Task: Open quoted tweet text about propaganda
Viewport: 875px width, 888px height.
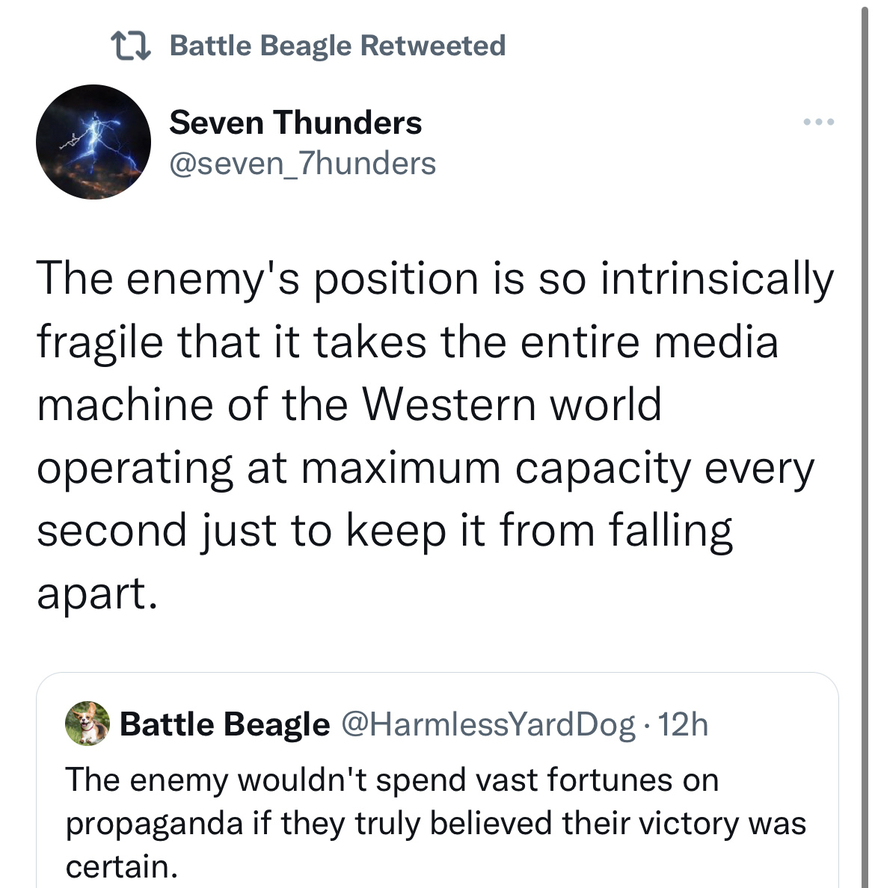Action: click(x=435, y=823)
